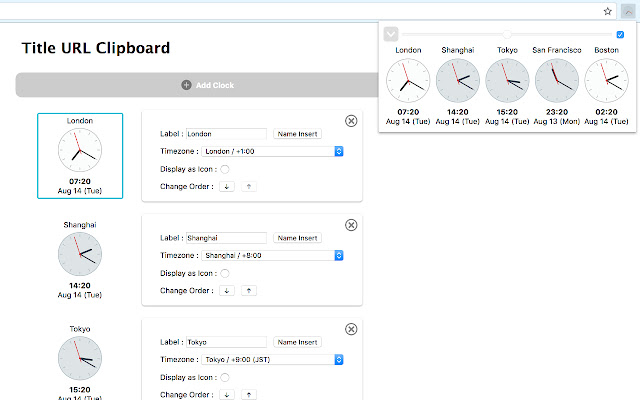Open the London / +1:00 timezone dropdown
Image resolution: width=640 pixels, height=400 pixels.
272,151
